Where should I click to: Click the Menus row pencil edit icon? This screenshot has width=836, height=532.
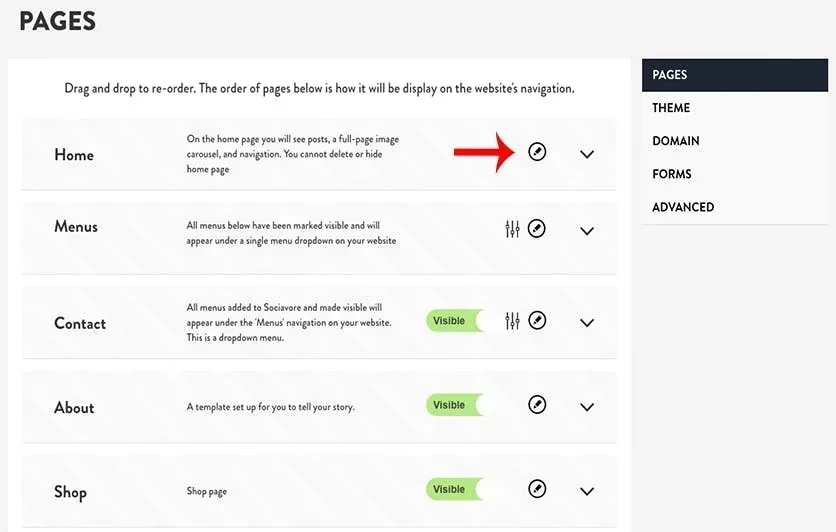point(536,229)
